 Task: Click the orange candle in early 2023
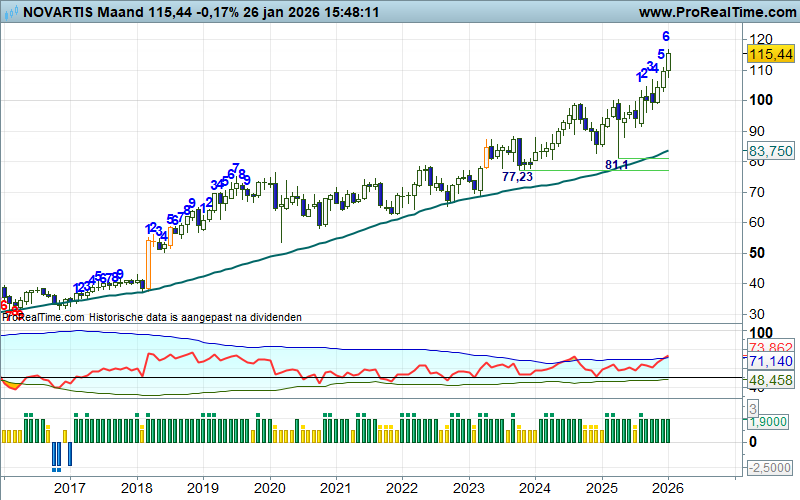coord(487,155)
